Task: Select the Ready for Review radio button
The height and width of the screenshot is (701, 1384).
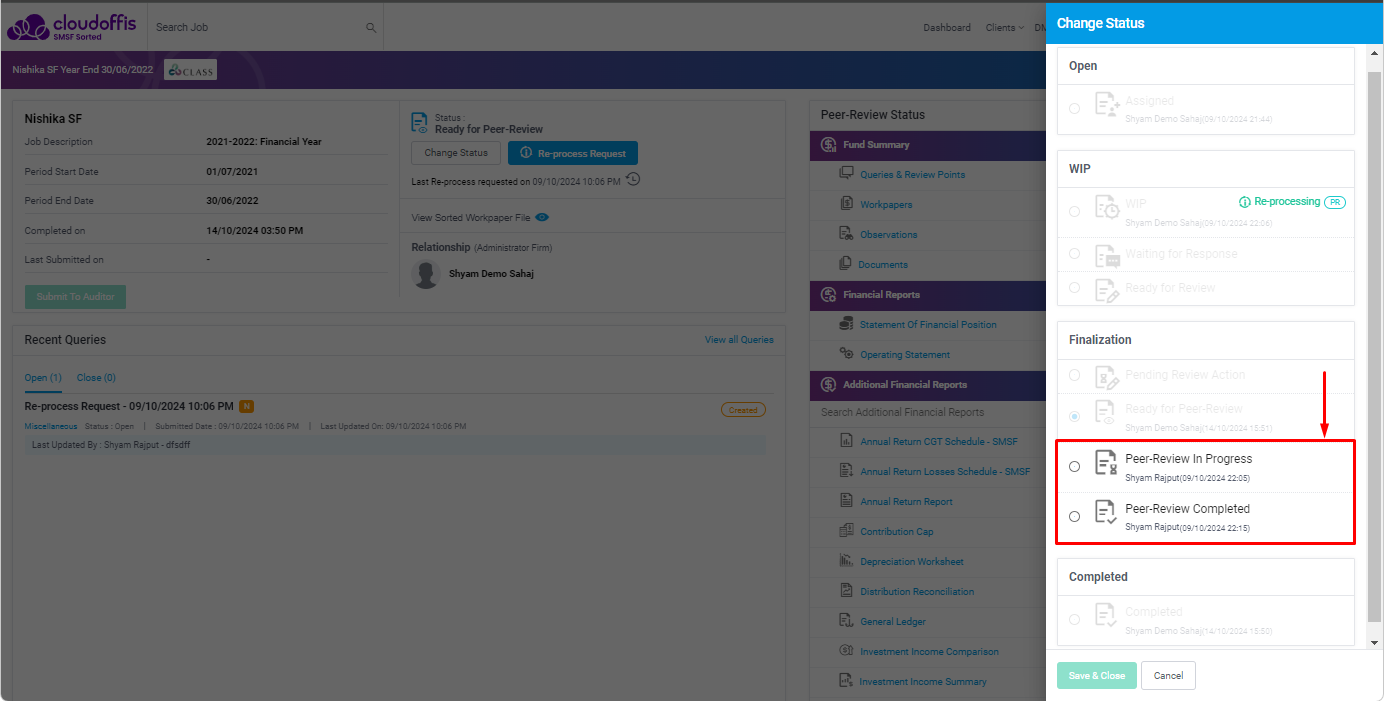Action: tap(1074, 288)
